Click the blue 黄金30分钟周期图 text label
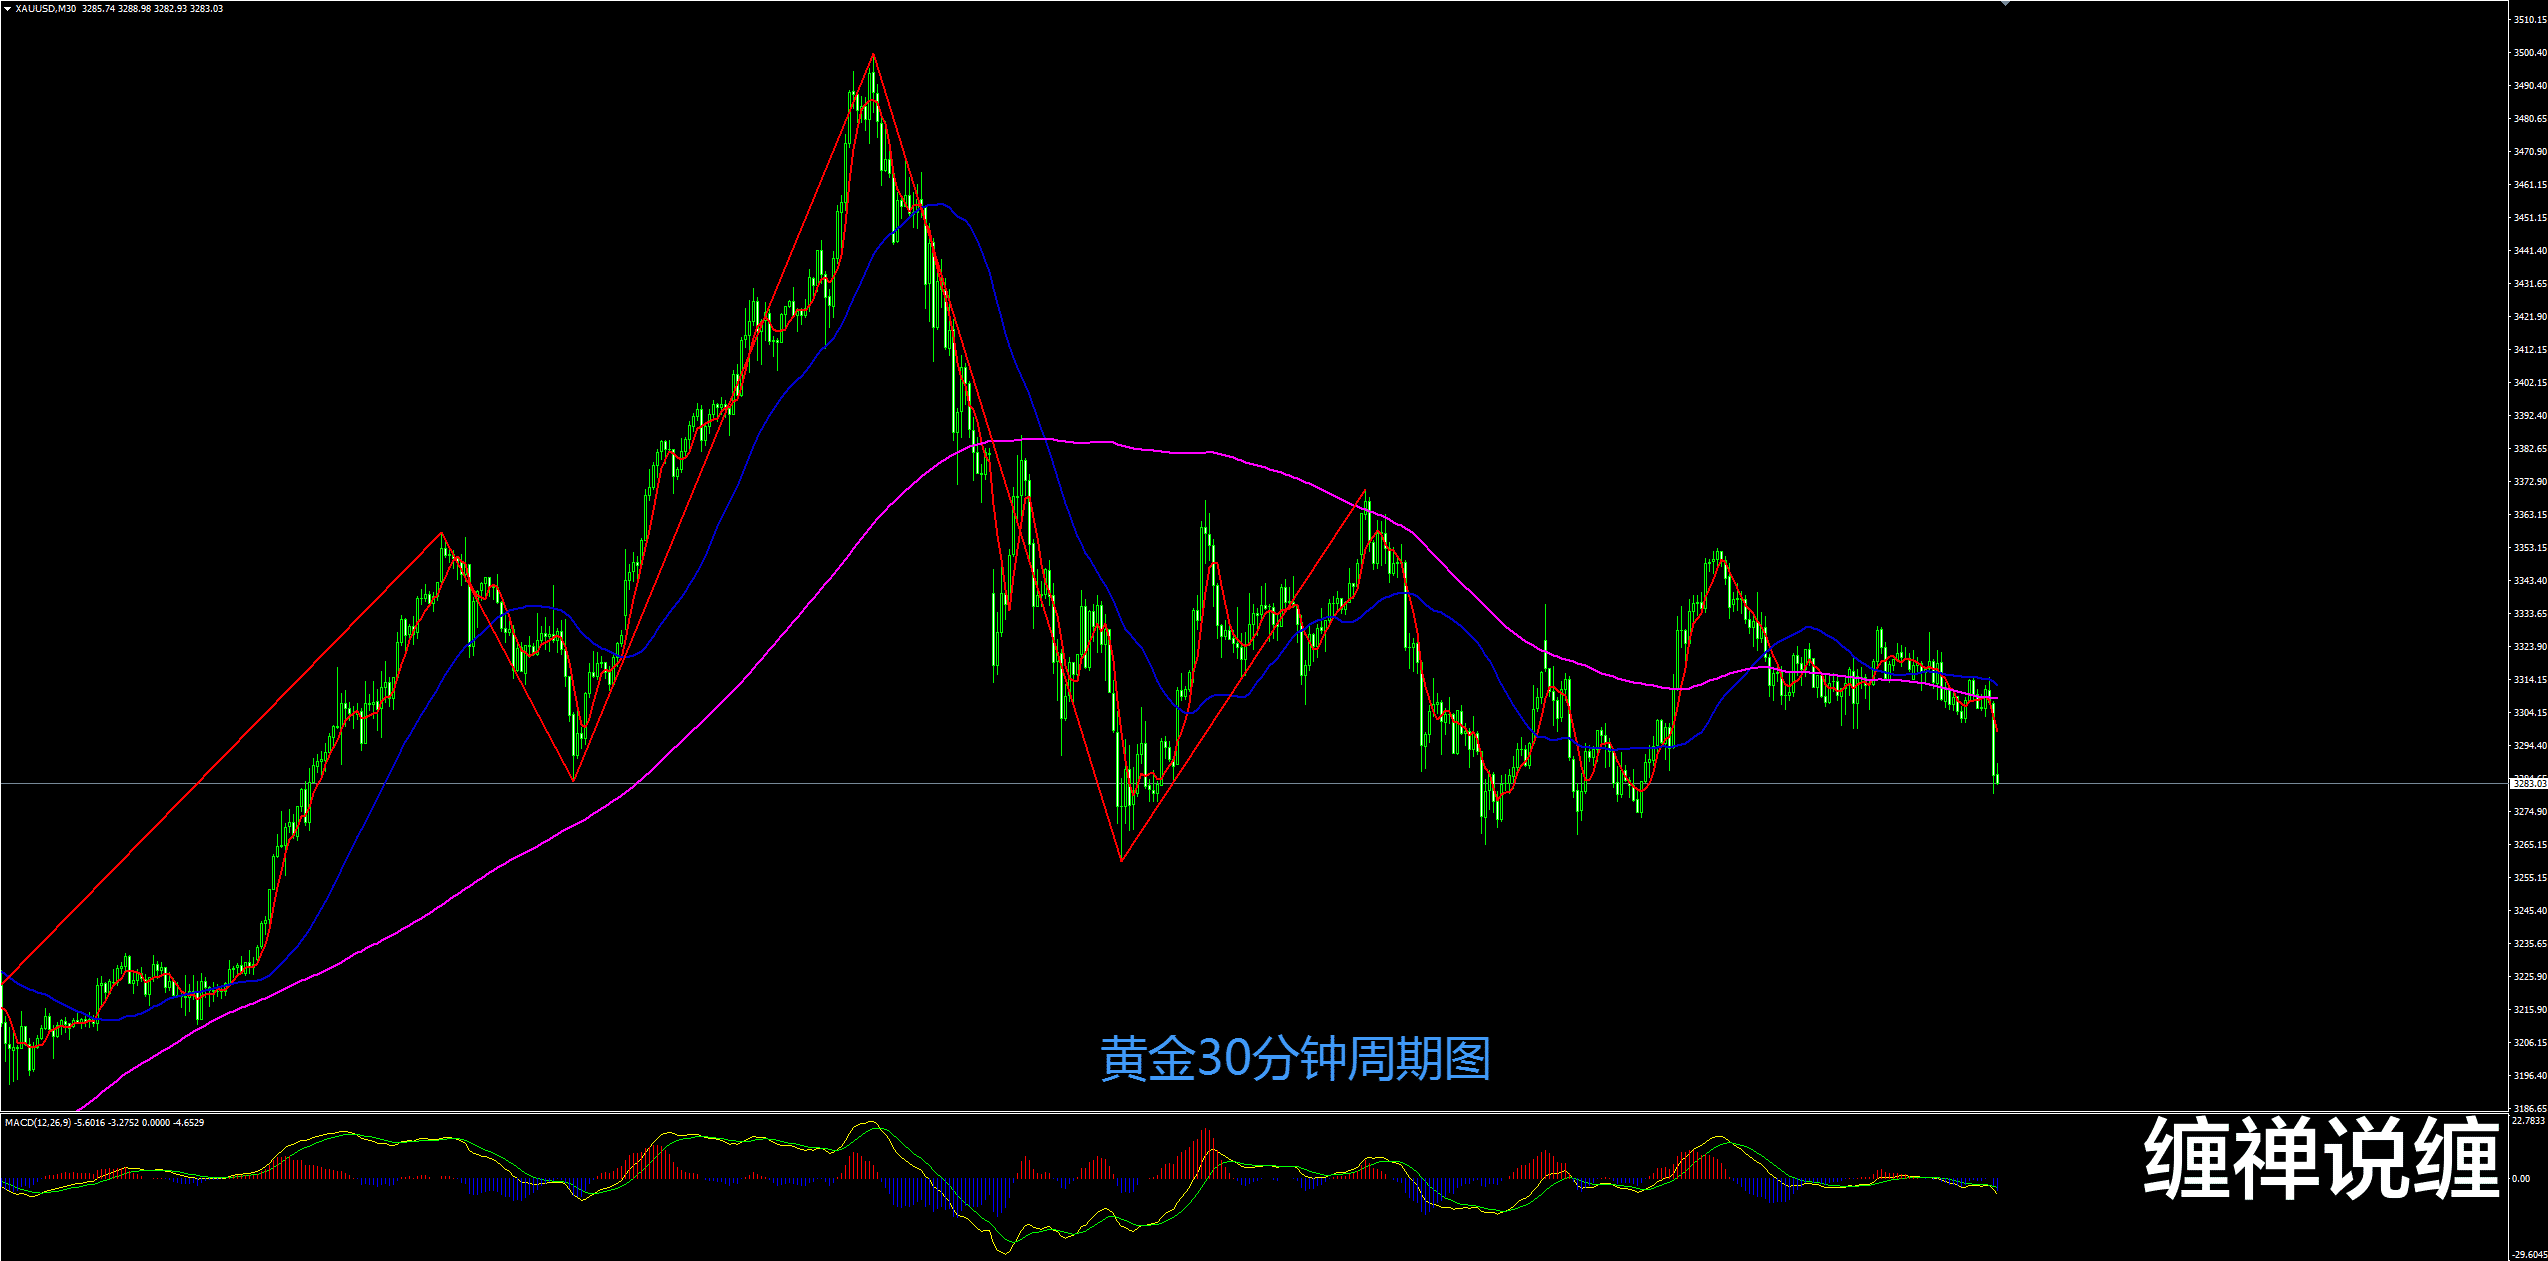 tap(1296, 1059)
